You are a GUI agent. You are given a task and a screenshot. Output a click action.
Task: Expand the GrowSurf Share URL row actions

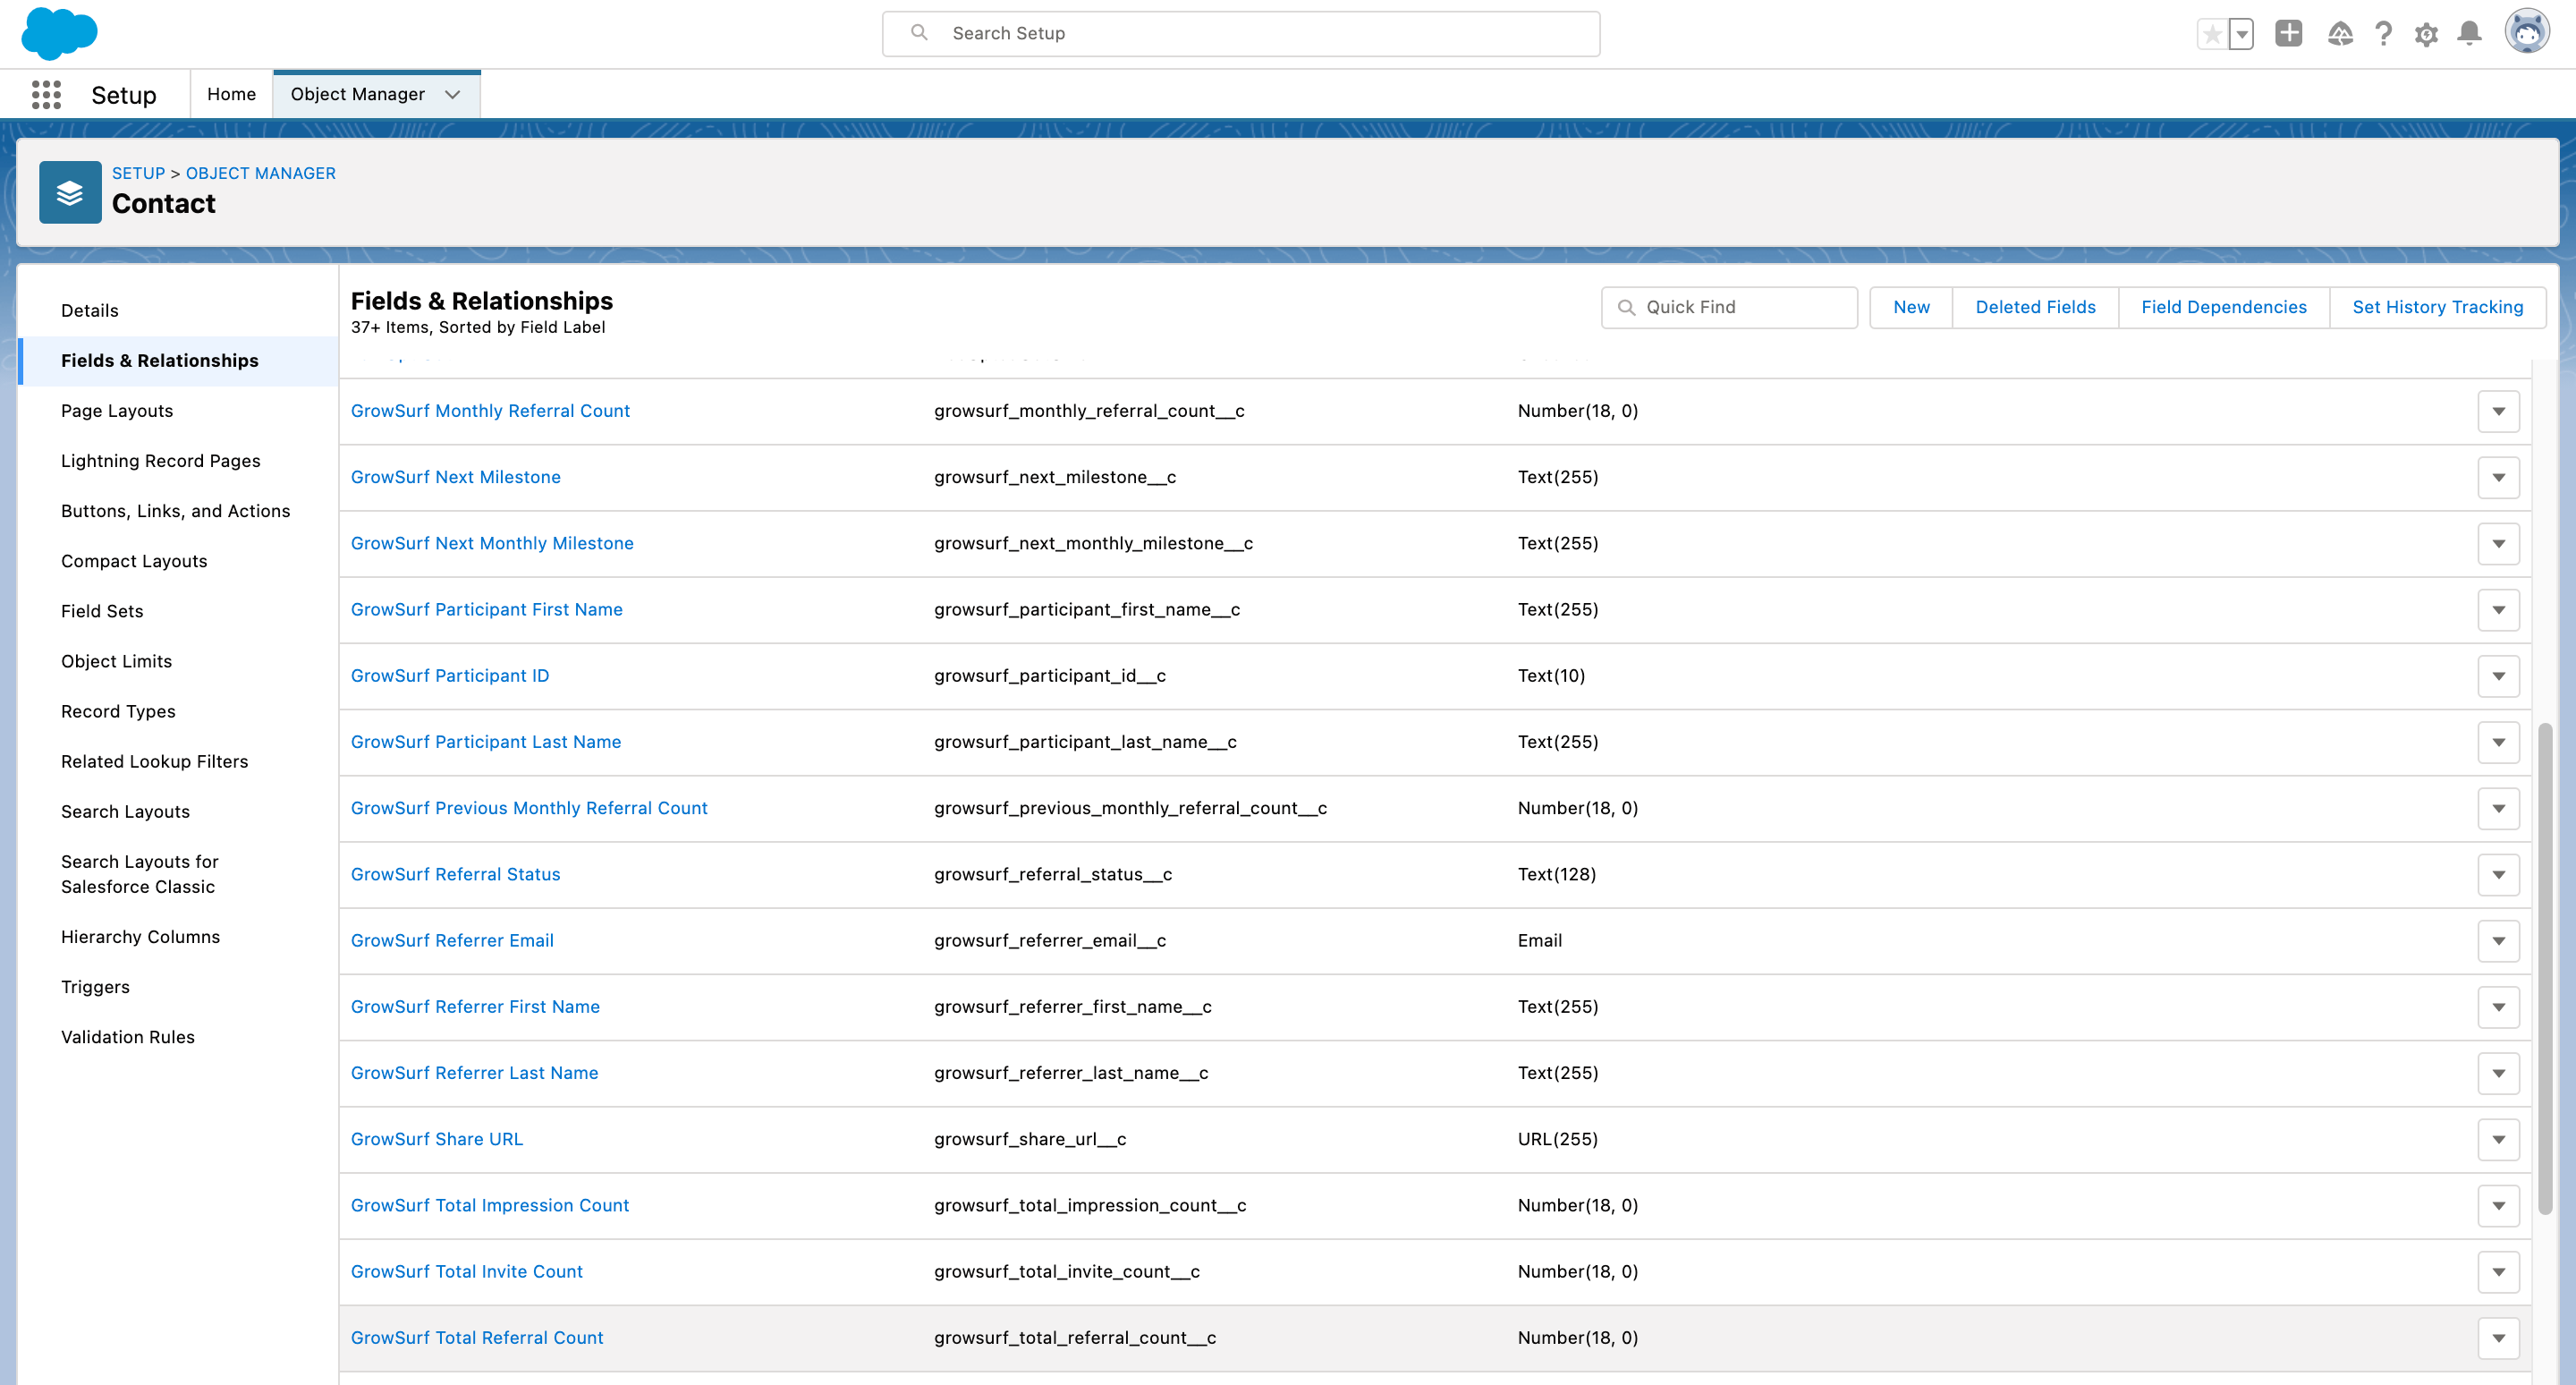2499,1139
